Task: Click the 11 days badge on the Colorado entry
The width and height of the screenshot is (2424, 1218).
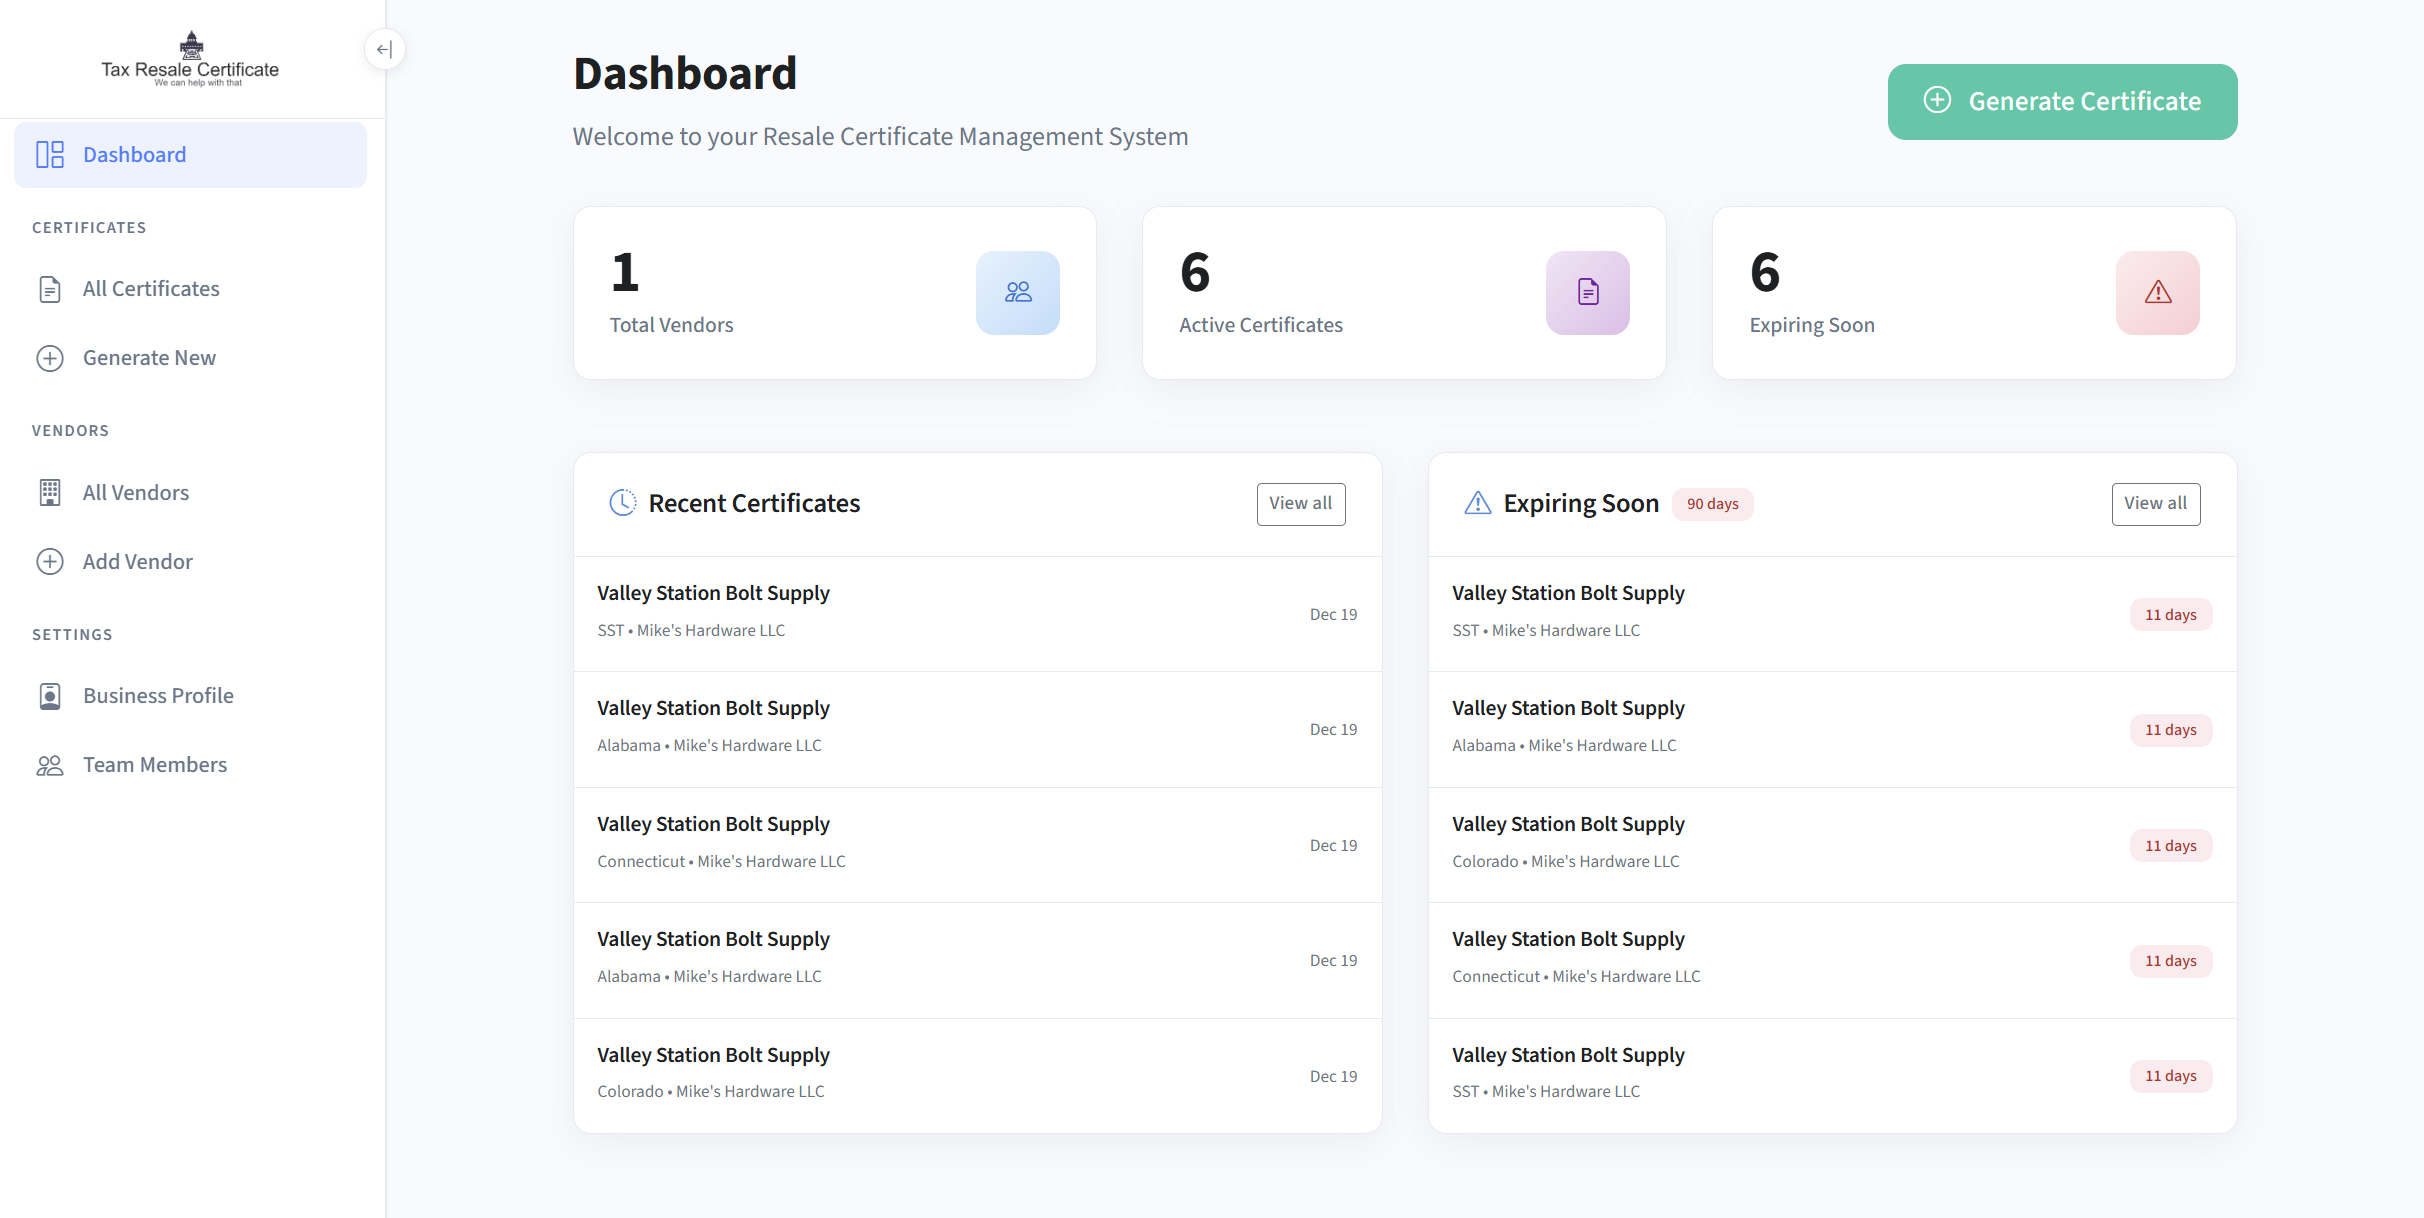Action: coord(2170,845)
